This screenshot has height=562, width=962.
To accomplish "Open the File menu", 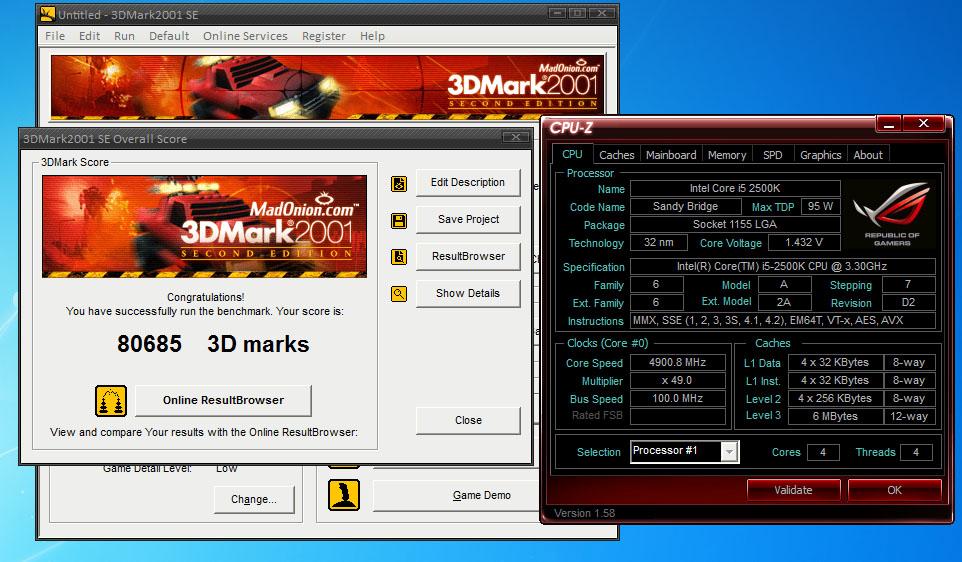I will pyautogui.click(x=55, y=36).
